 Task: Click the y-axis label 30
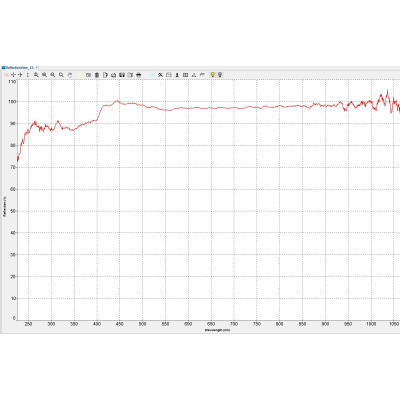[13, 255]
